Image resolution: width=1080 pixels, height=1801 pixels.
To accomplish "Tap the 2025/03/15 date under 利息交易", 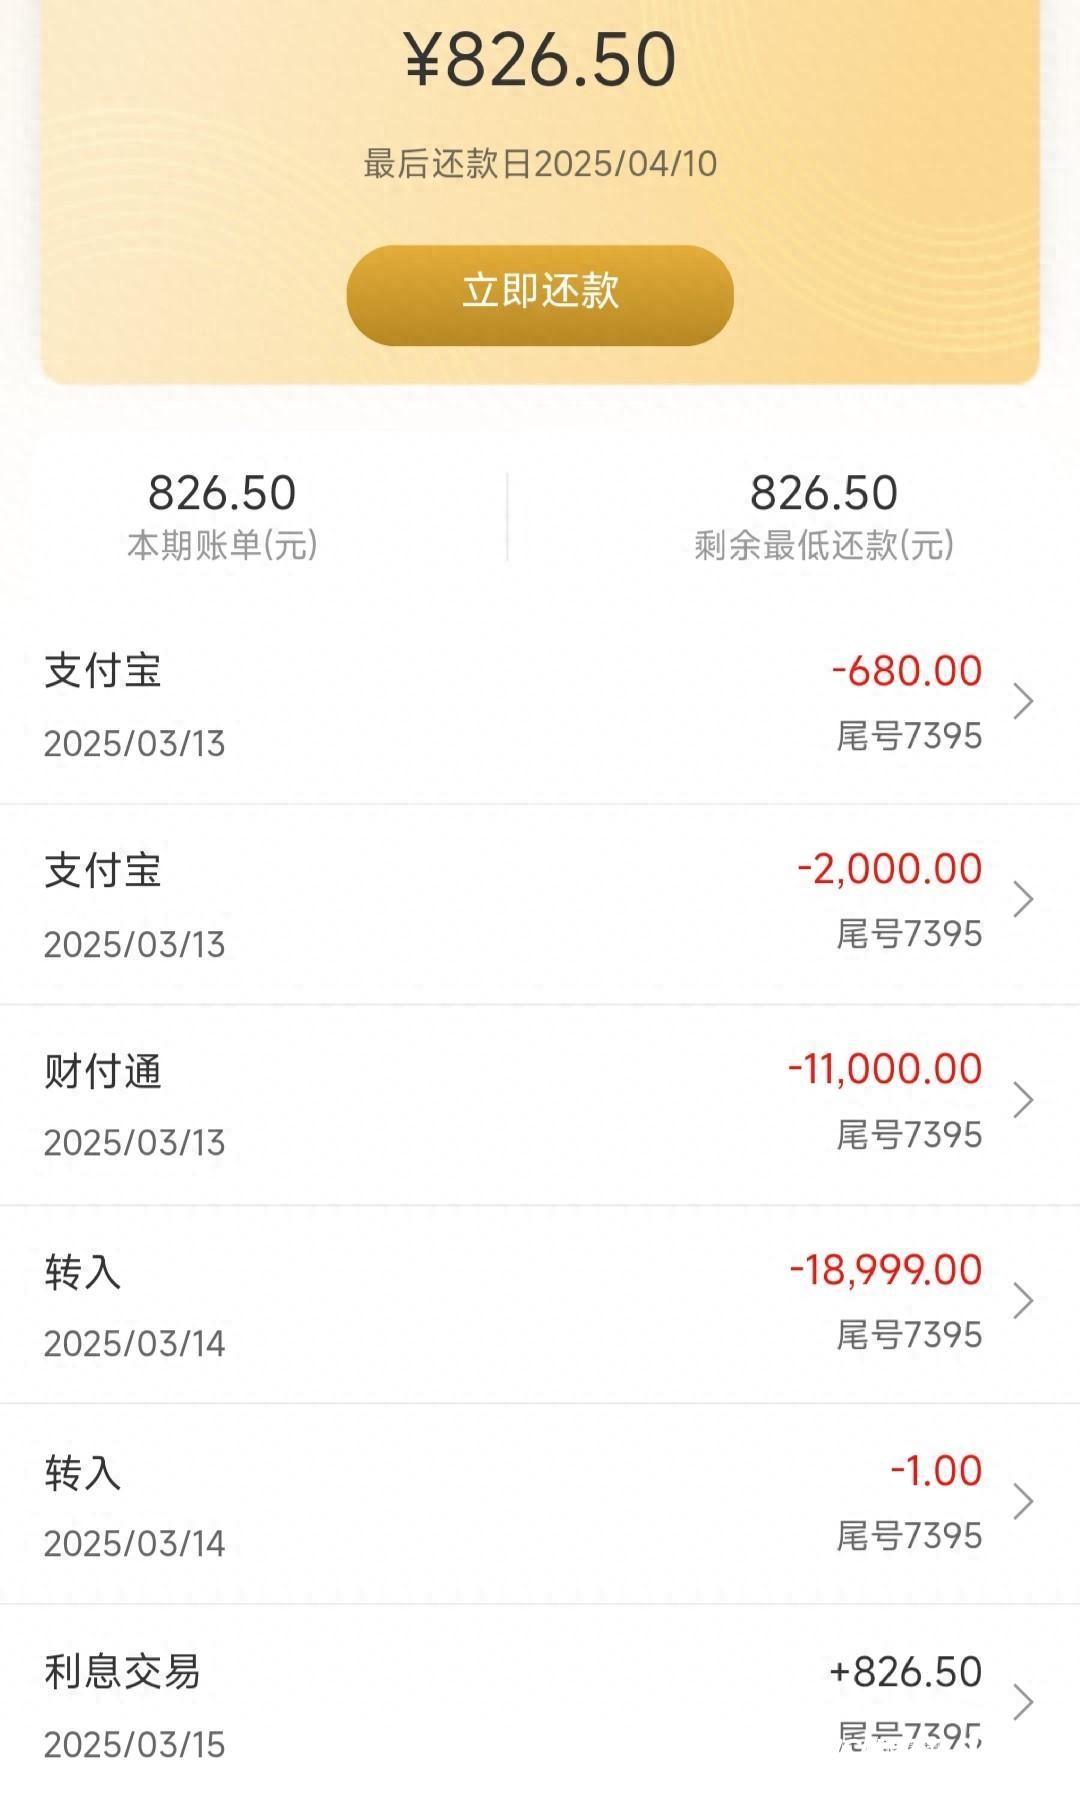I will point(135,1745).
